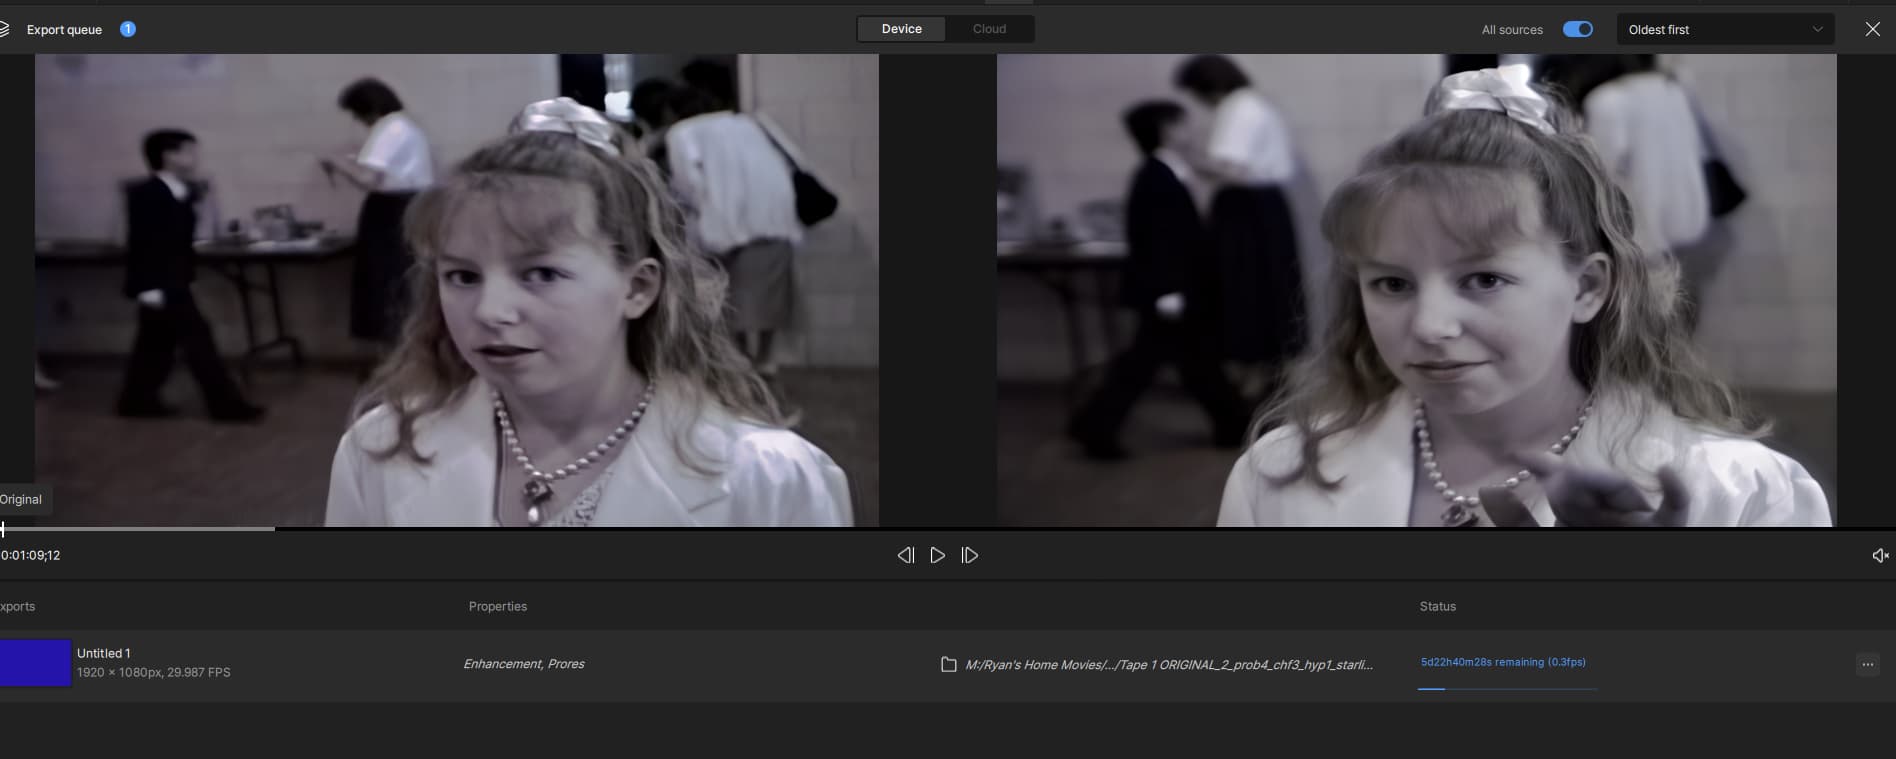The image size is (1896, 759).
Task: Click the Export queue title
Action: pyautogui.click(x=64, y=30)
